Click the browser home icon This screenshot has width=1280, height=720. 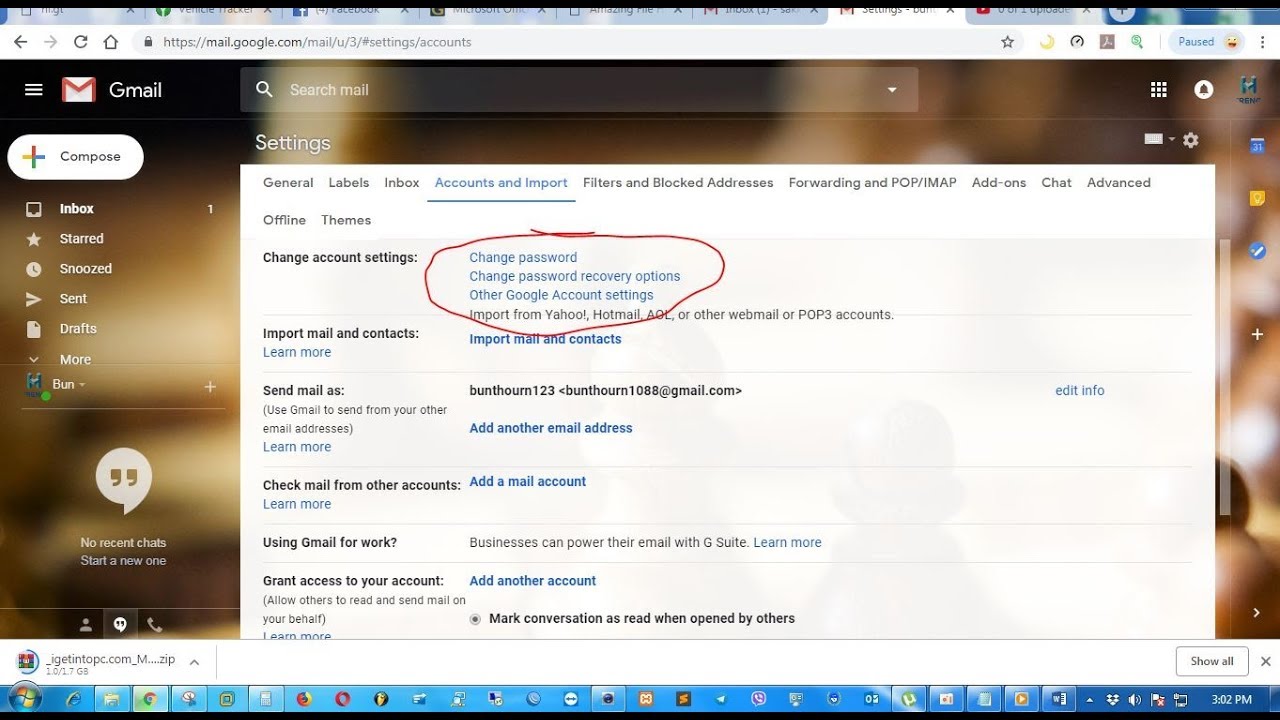pyautogui.click(x=111, y=42)
